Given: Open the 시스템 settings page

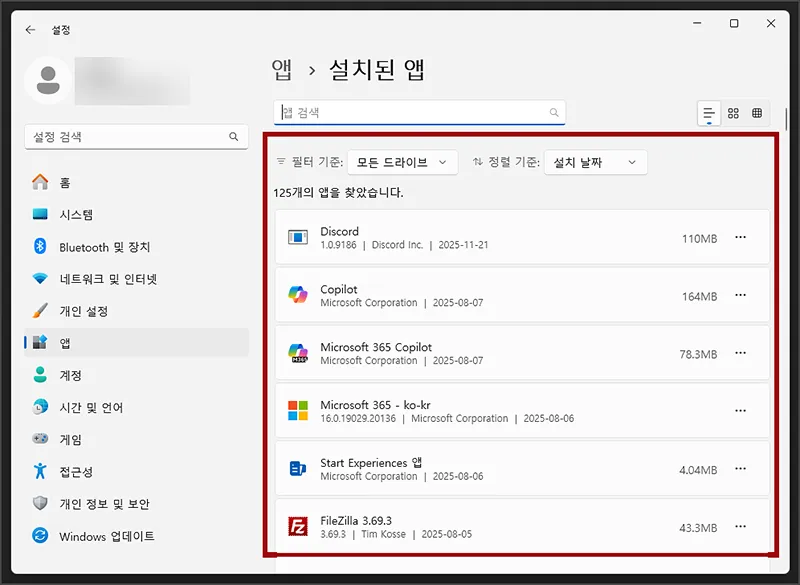Looking at the screenshot, I should 136,214.
